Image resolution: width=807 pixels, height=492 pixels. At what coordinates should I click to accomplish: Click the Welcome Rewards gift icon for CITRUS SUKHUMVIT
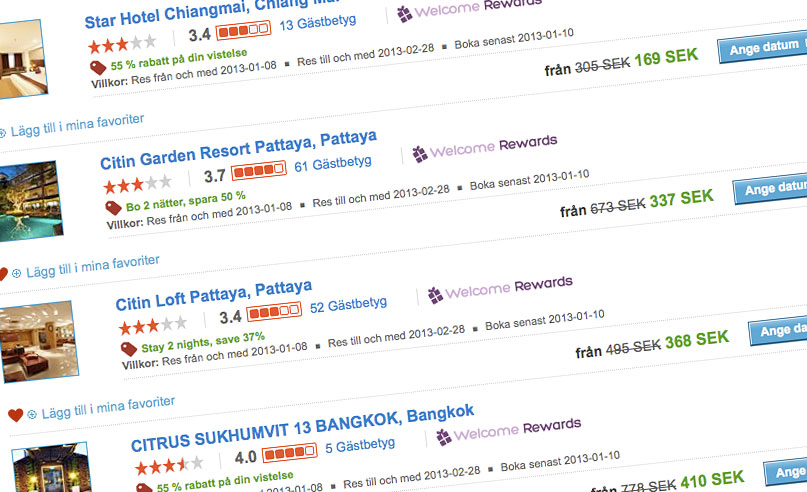pyautogui.click(x=444, y=437)
